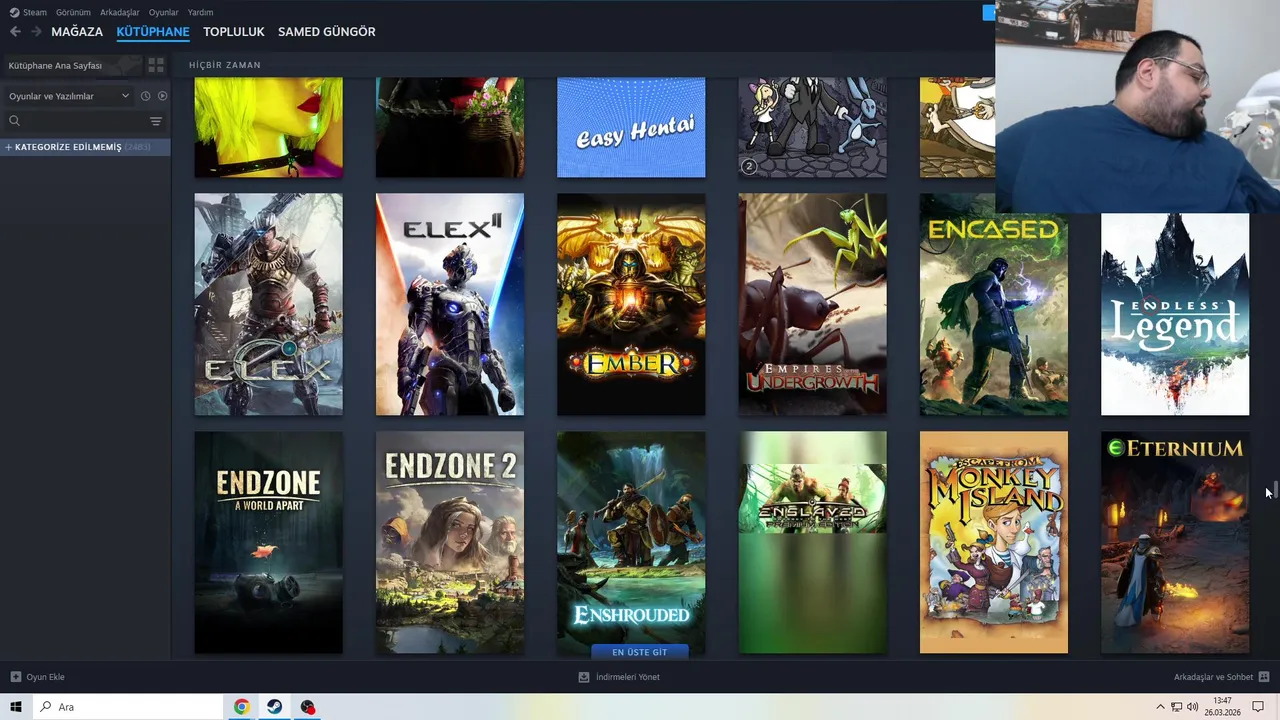Go back with the left arrow icon
This screenshot has height=720, width=1280.
[x=15, y=32]
